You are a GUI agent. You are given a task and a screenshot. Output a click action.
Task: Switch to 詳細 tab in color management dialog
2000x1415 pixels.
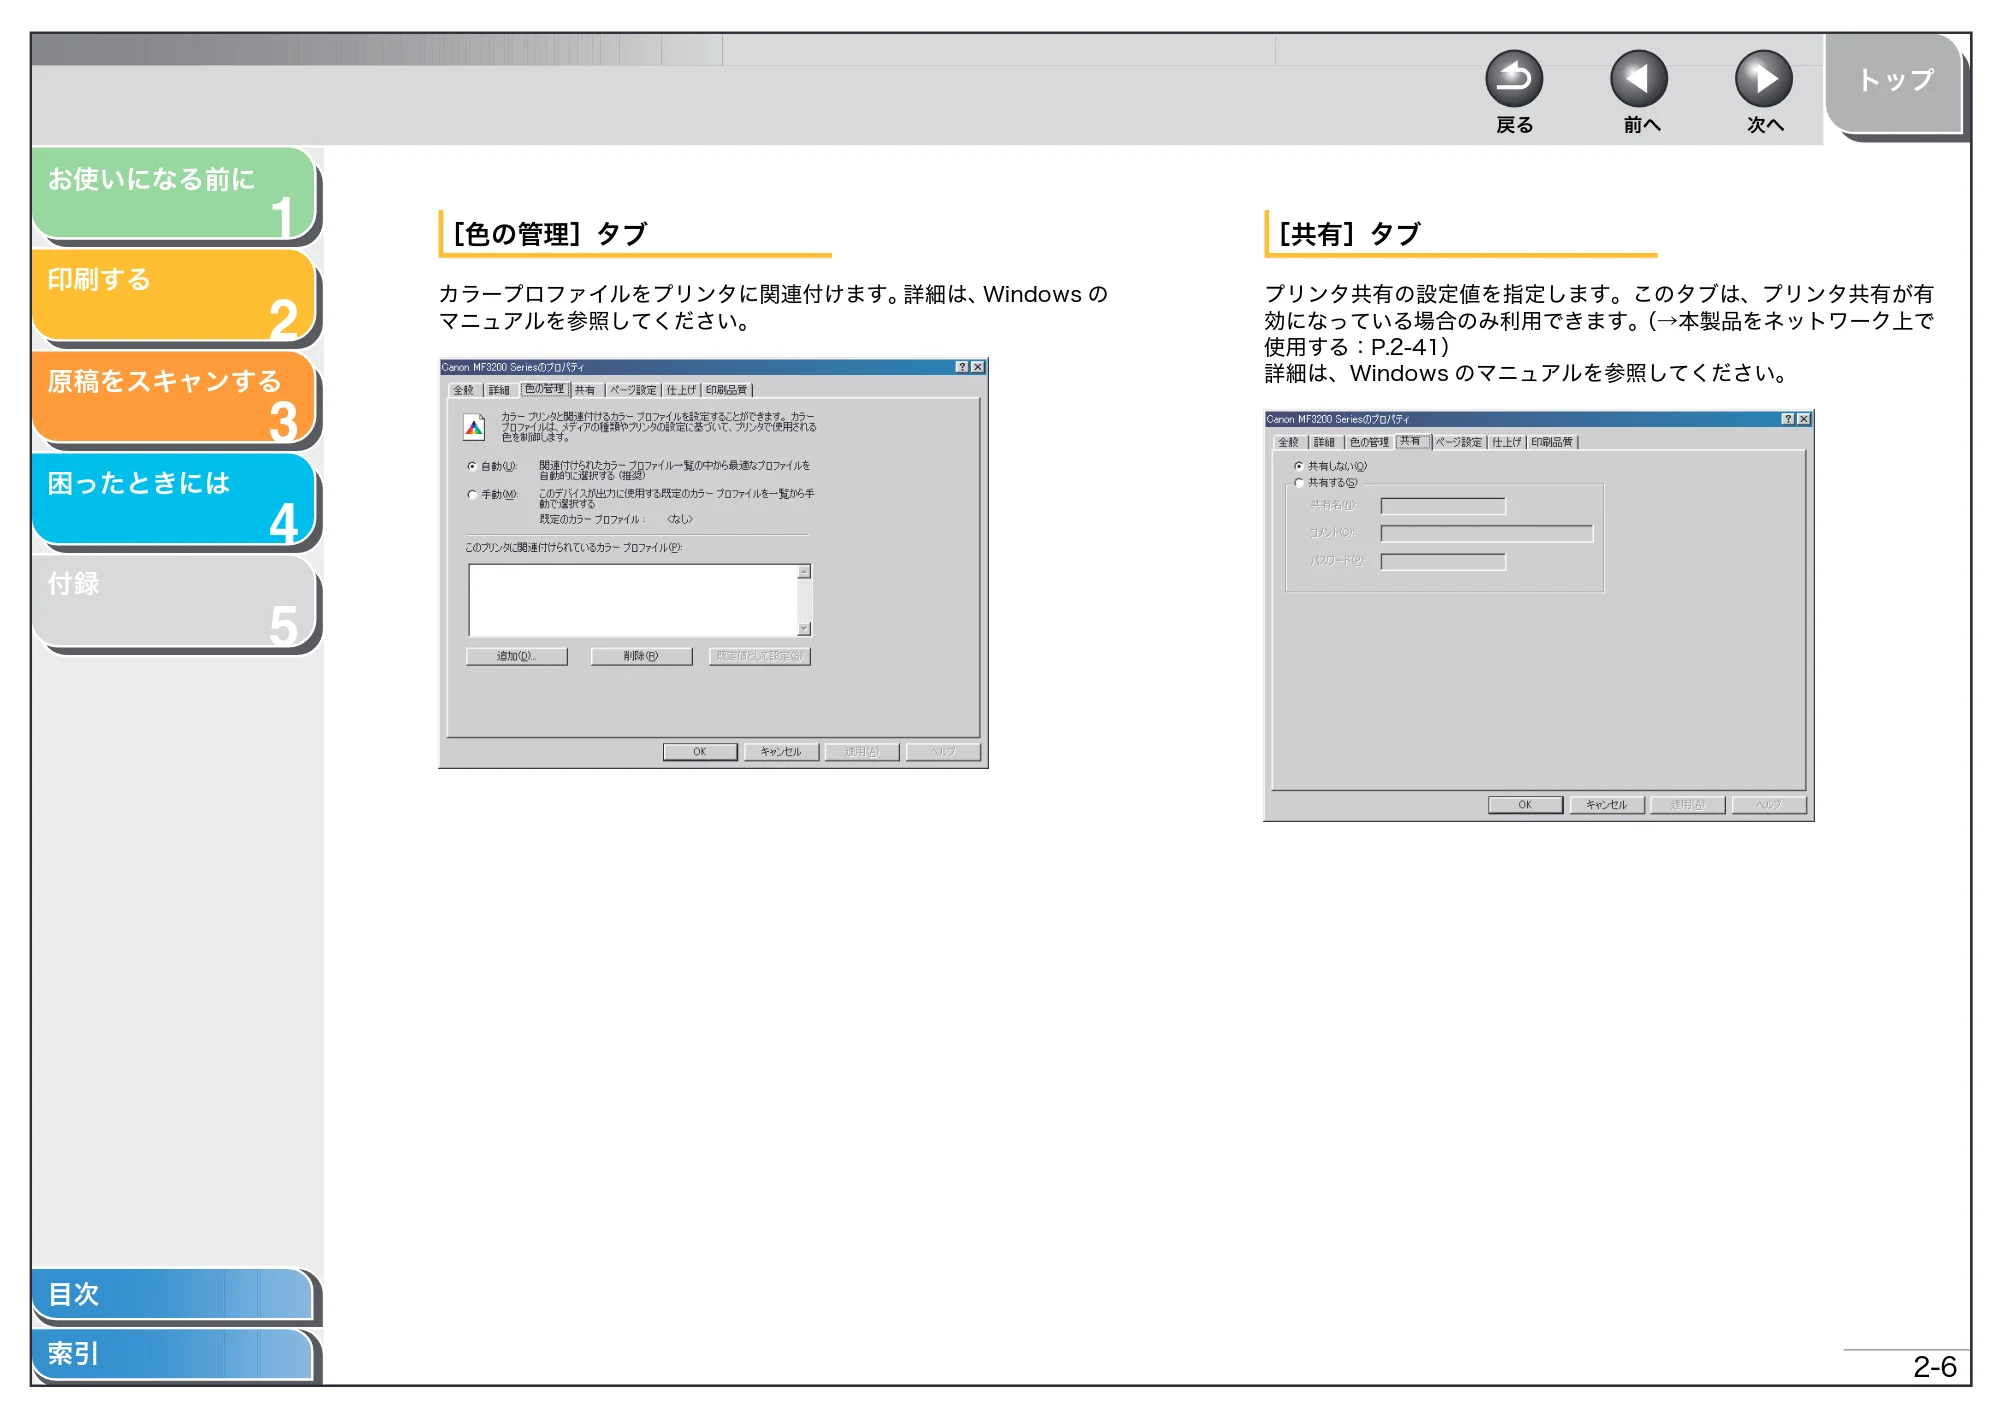coord(499,390)
